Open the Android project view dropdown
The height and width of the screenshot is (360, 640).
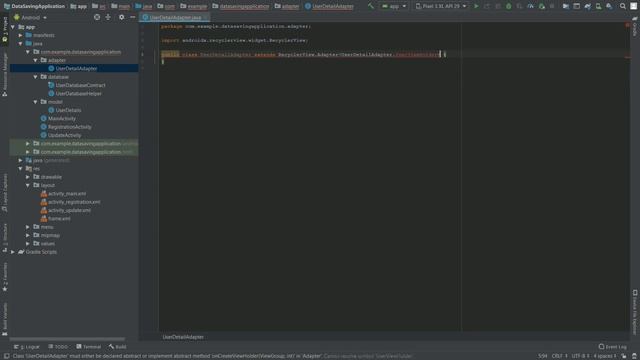(31, 18)
